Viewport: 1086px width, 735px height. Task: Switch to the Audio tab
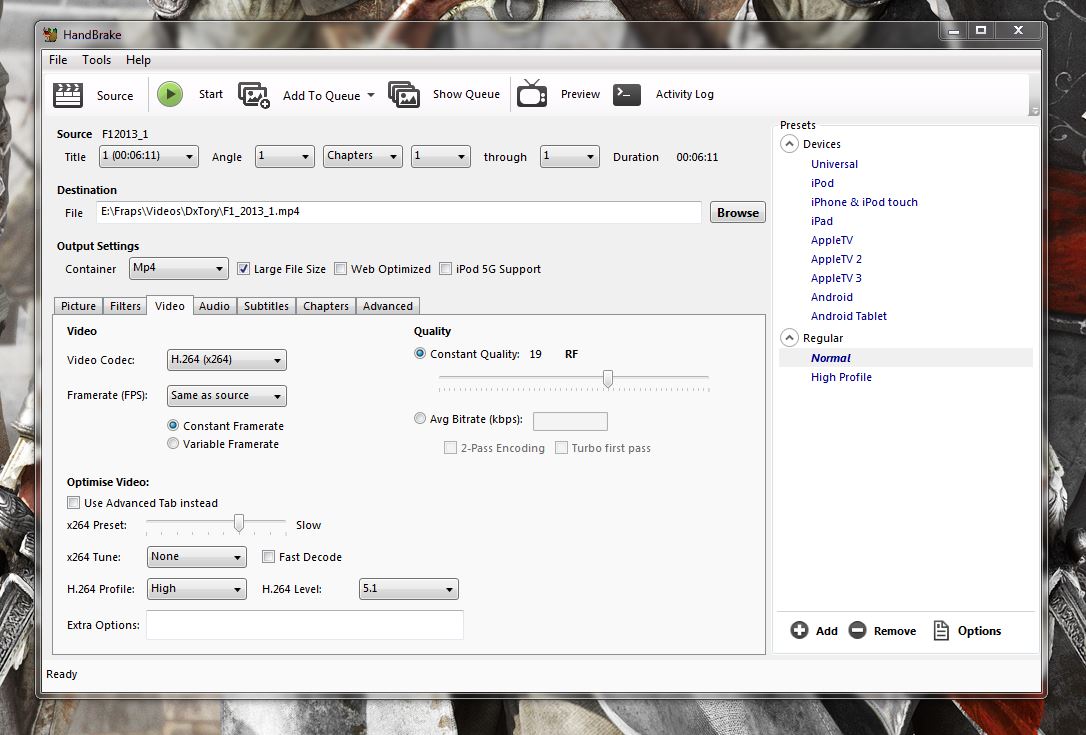pyautogui.click(x=214, y=306)
